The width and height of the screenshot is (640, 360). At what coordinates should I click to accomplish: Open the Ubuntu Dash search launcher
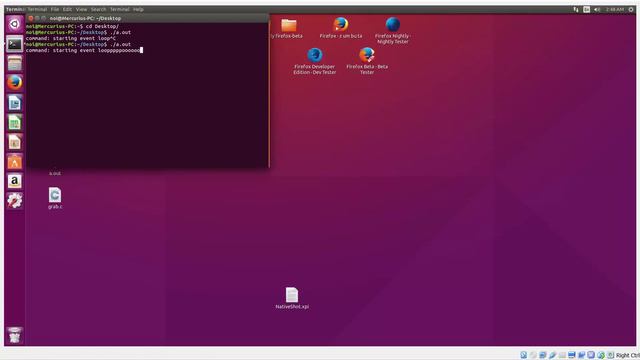pyautogui.click(x=15, y=24)
